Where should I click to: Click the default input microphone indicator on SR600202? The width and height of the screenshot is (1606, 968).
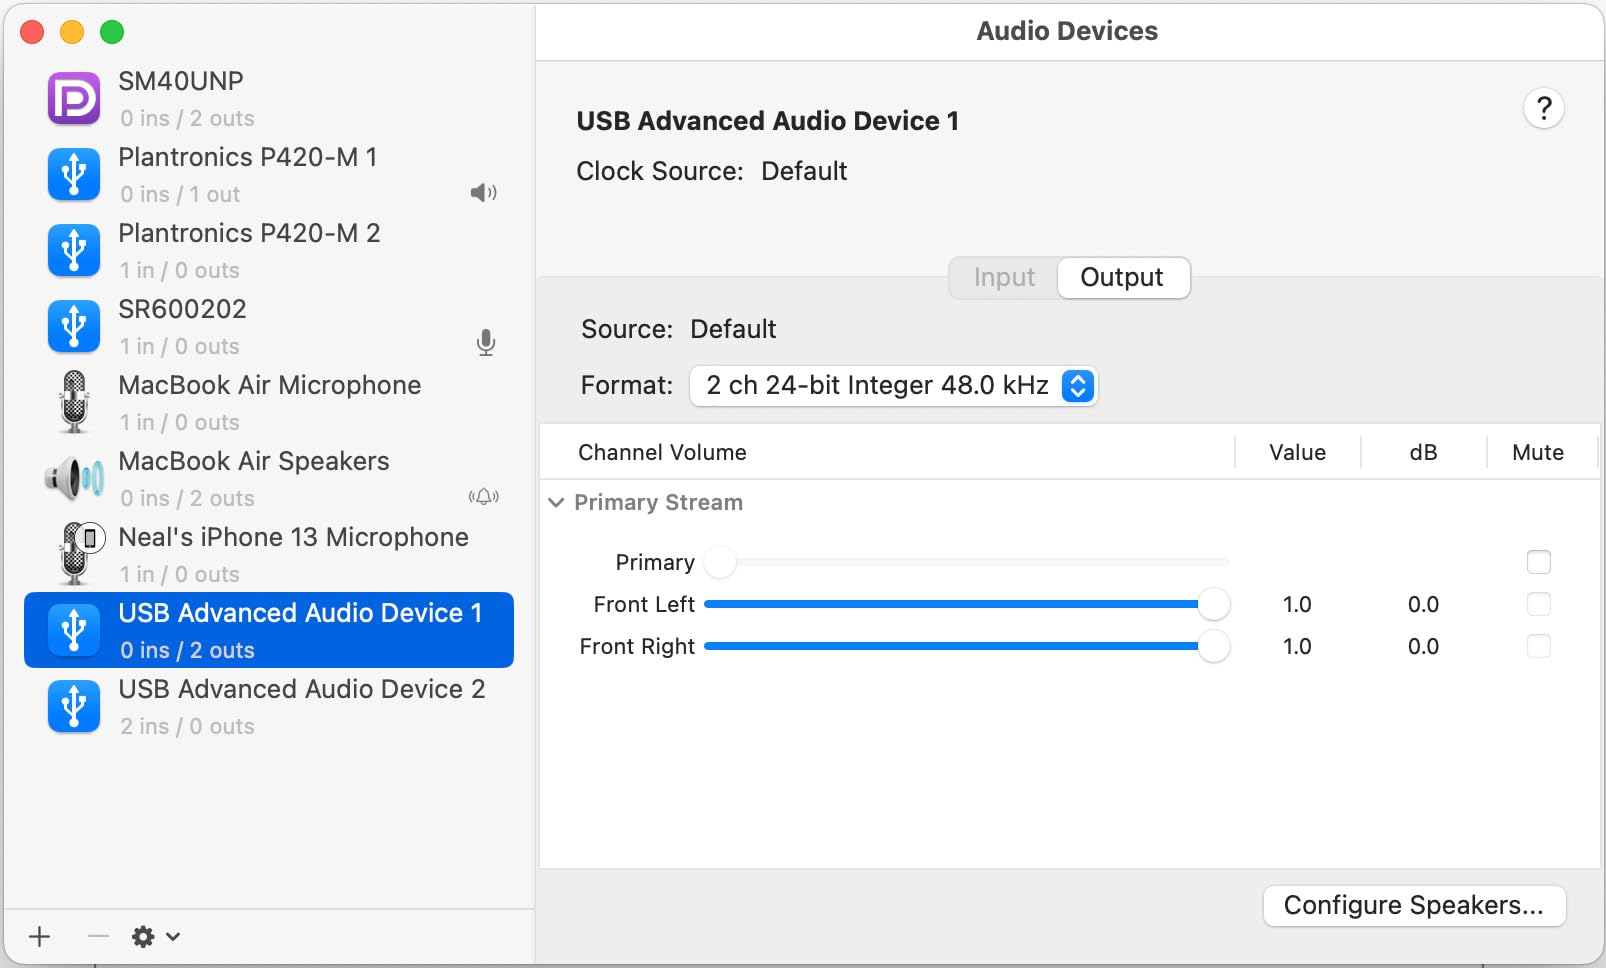click(486, 343)
